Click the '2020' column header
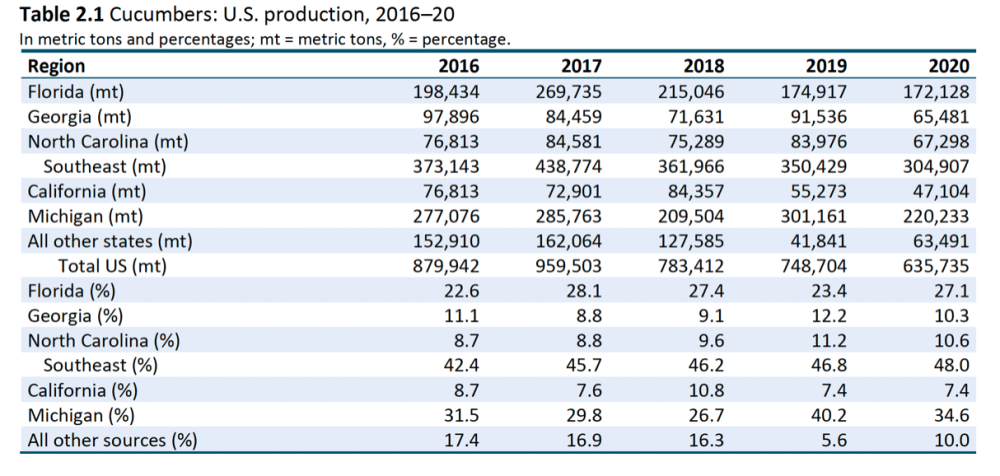This screenshot has height=476, width=1000. point(949,66)
